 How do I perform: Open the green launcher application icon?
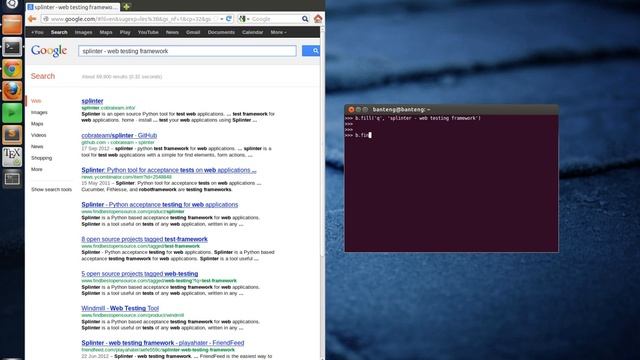click(x=12, y=113)
